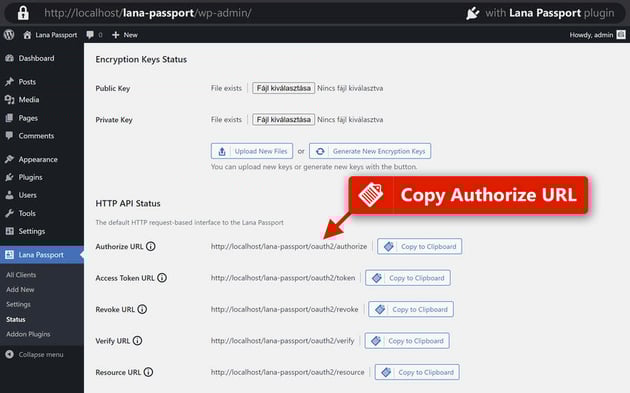Open All Clients under Lana Passport
Screen dimensions: 630x393
pos(21,275)
